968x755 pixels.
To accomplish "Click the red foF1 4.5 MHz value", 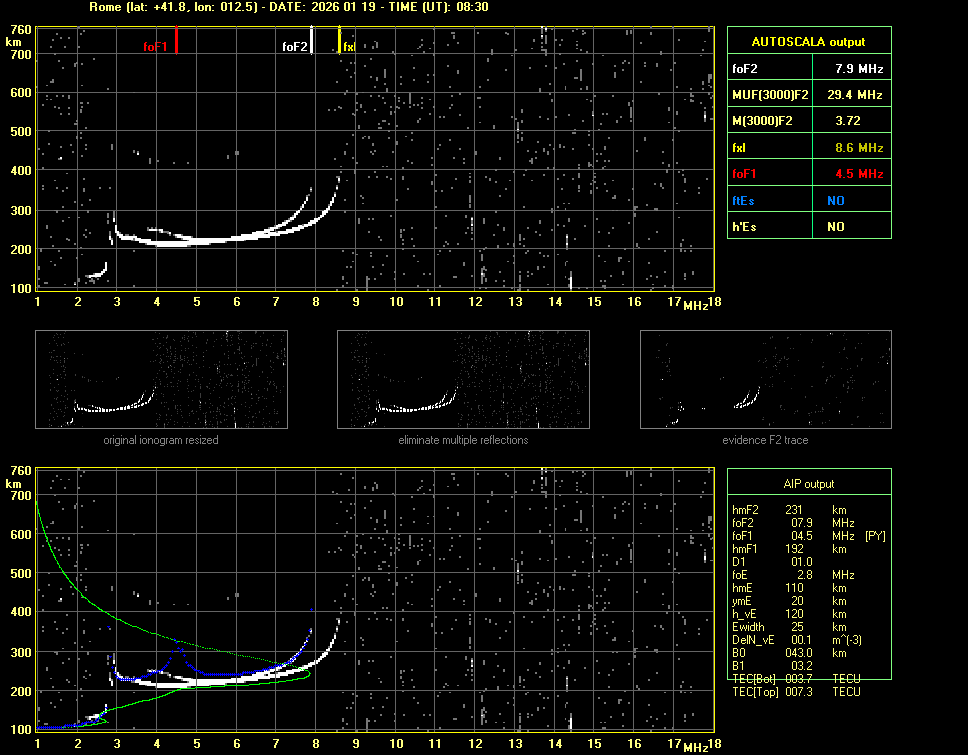I will 859,173.
